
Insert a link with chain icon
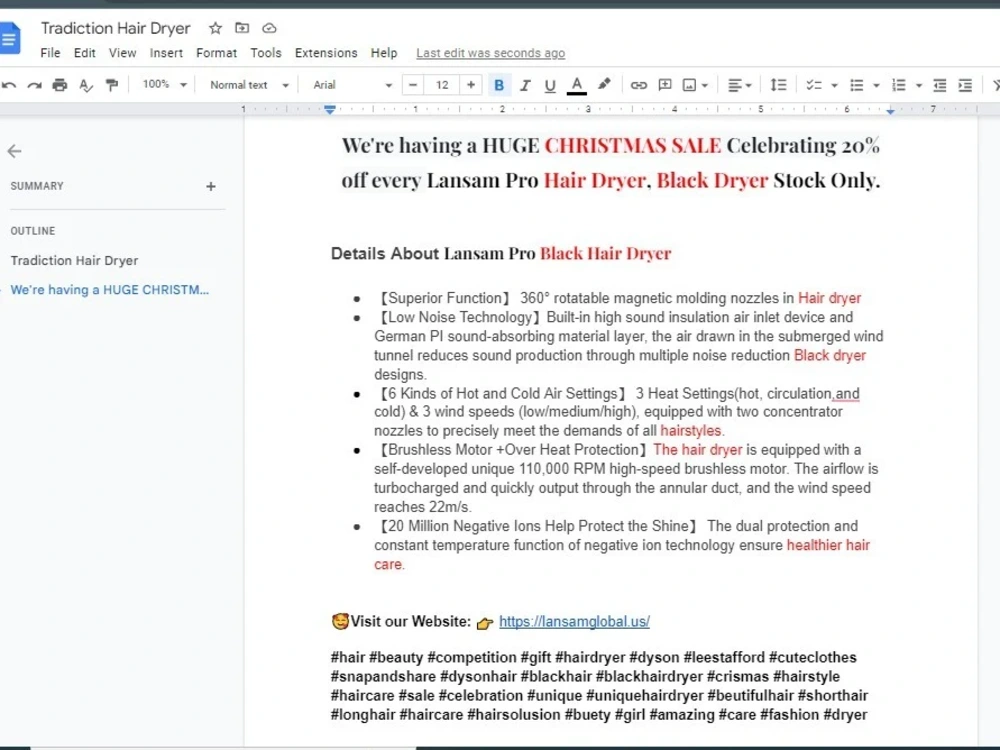click(638, 85)
